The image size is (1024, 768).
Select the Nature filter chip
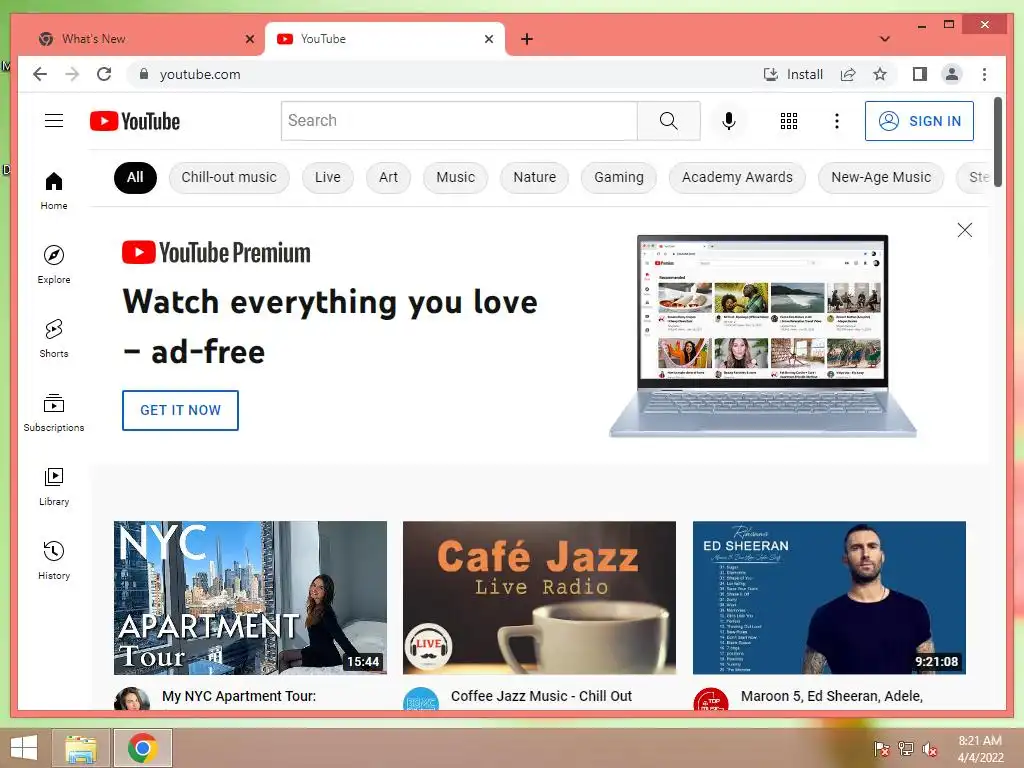(x=535, y=178)
